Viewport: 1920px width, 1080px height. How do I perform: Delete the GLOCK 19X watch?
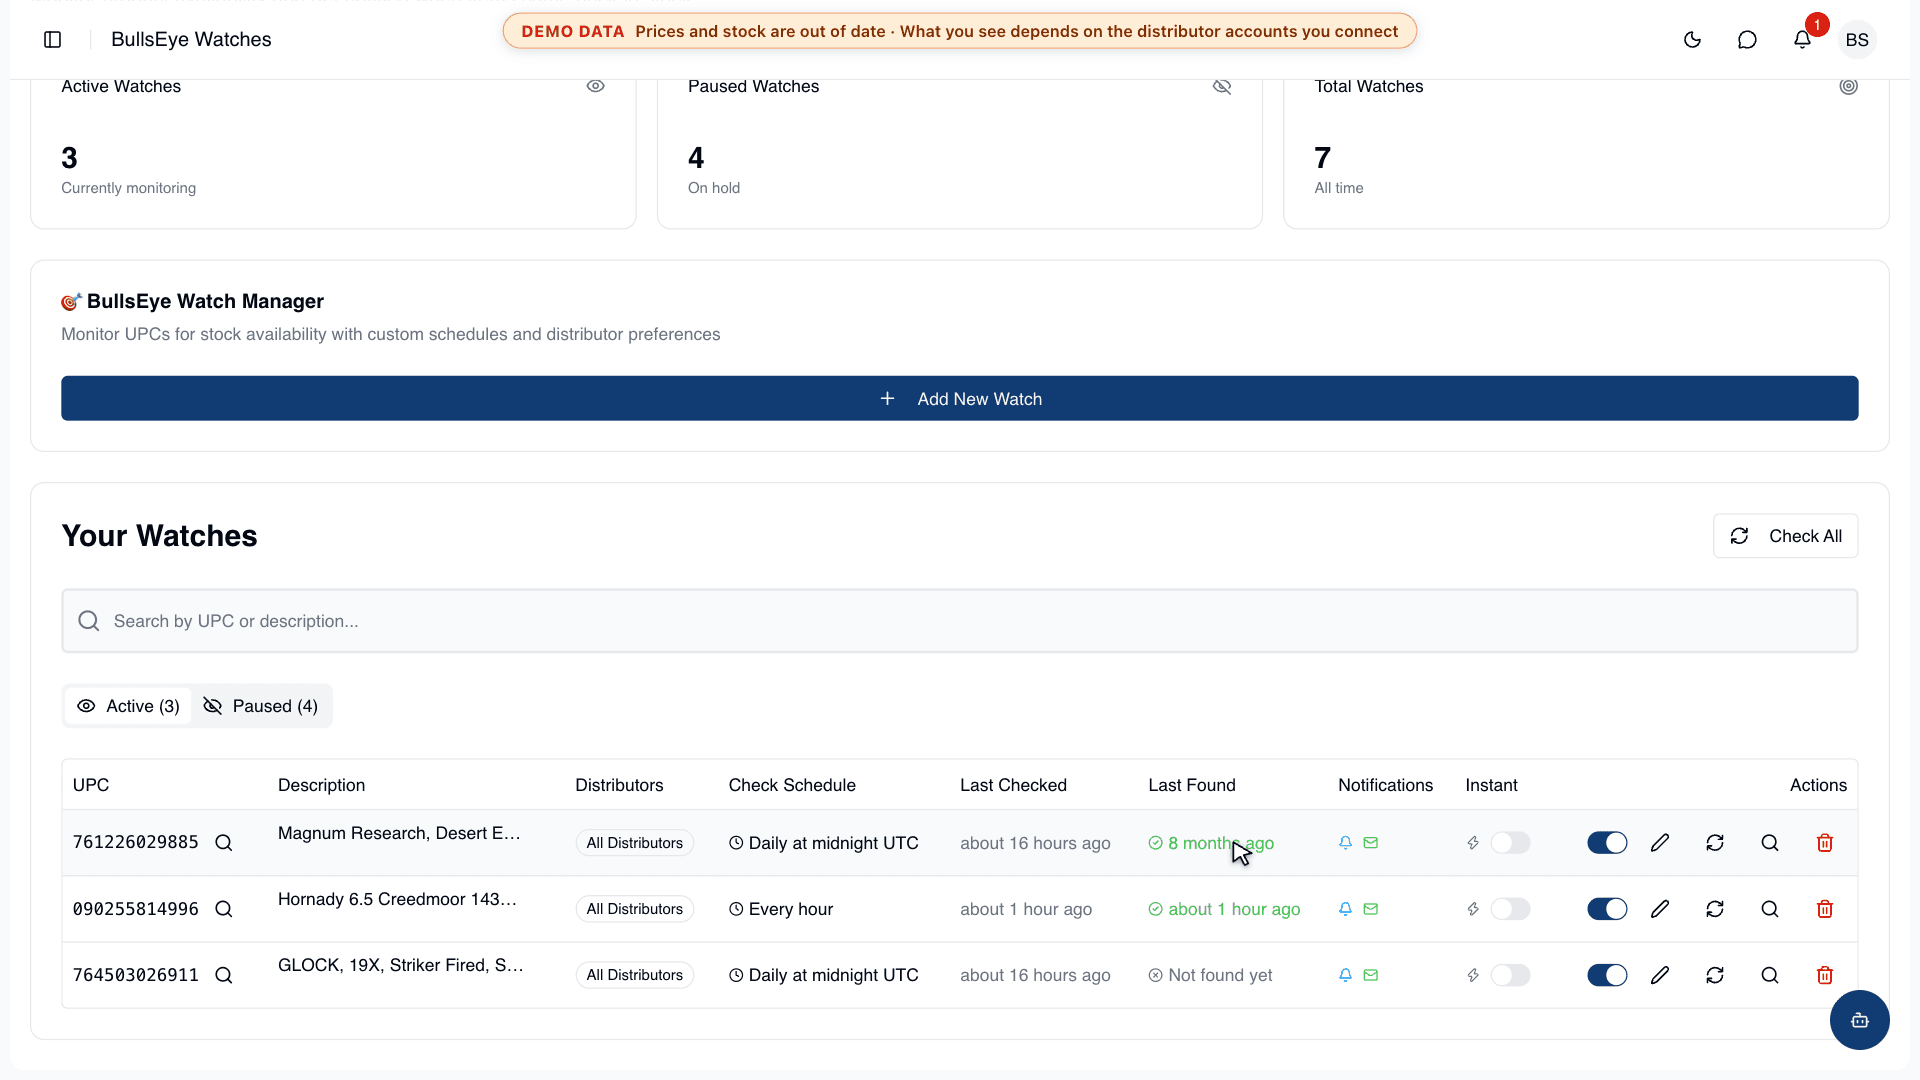tap(1825, 975)
